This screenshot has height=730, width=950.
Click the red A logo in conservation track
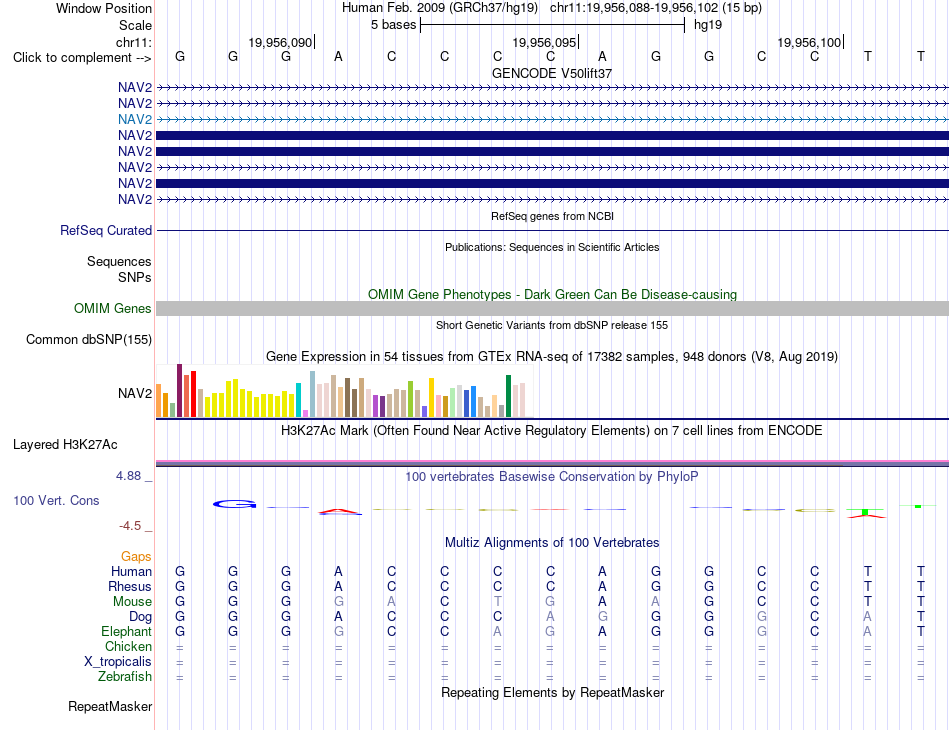coord(340,511)
